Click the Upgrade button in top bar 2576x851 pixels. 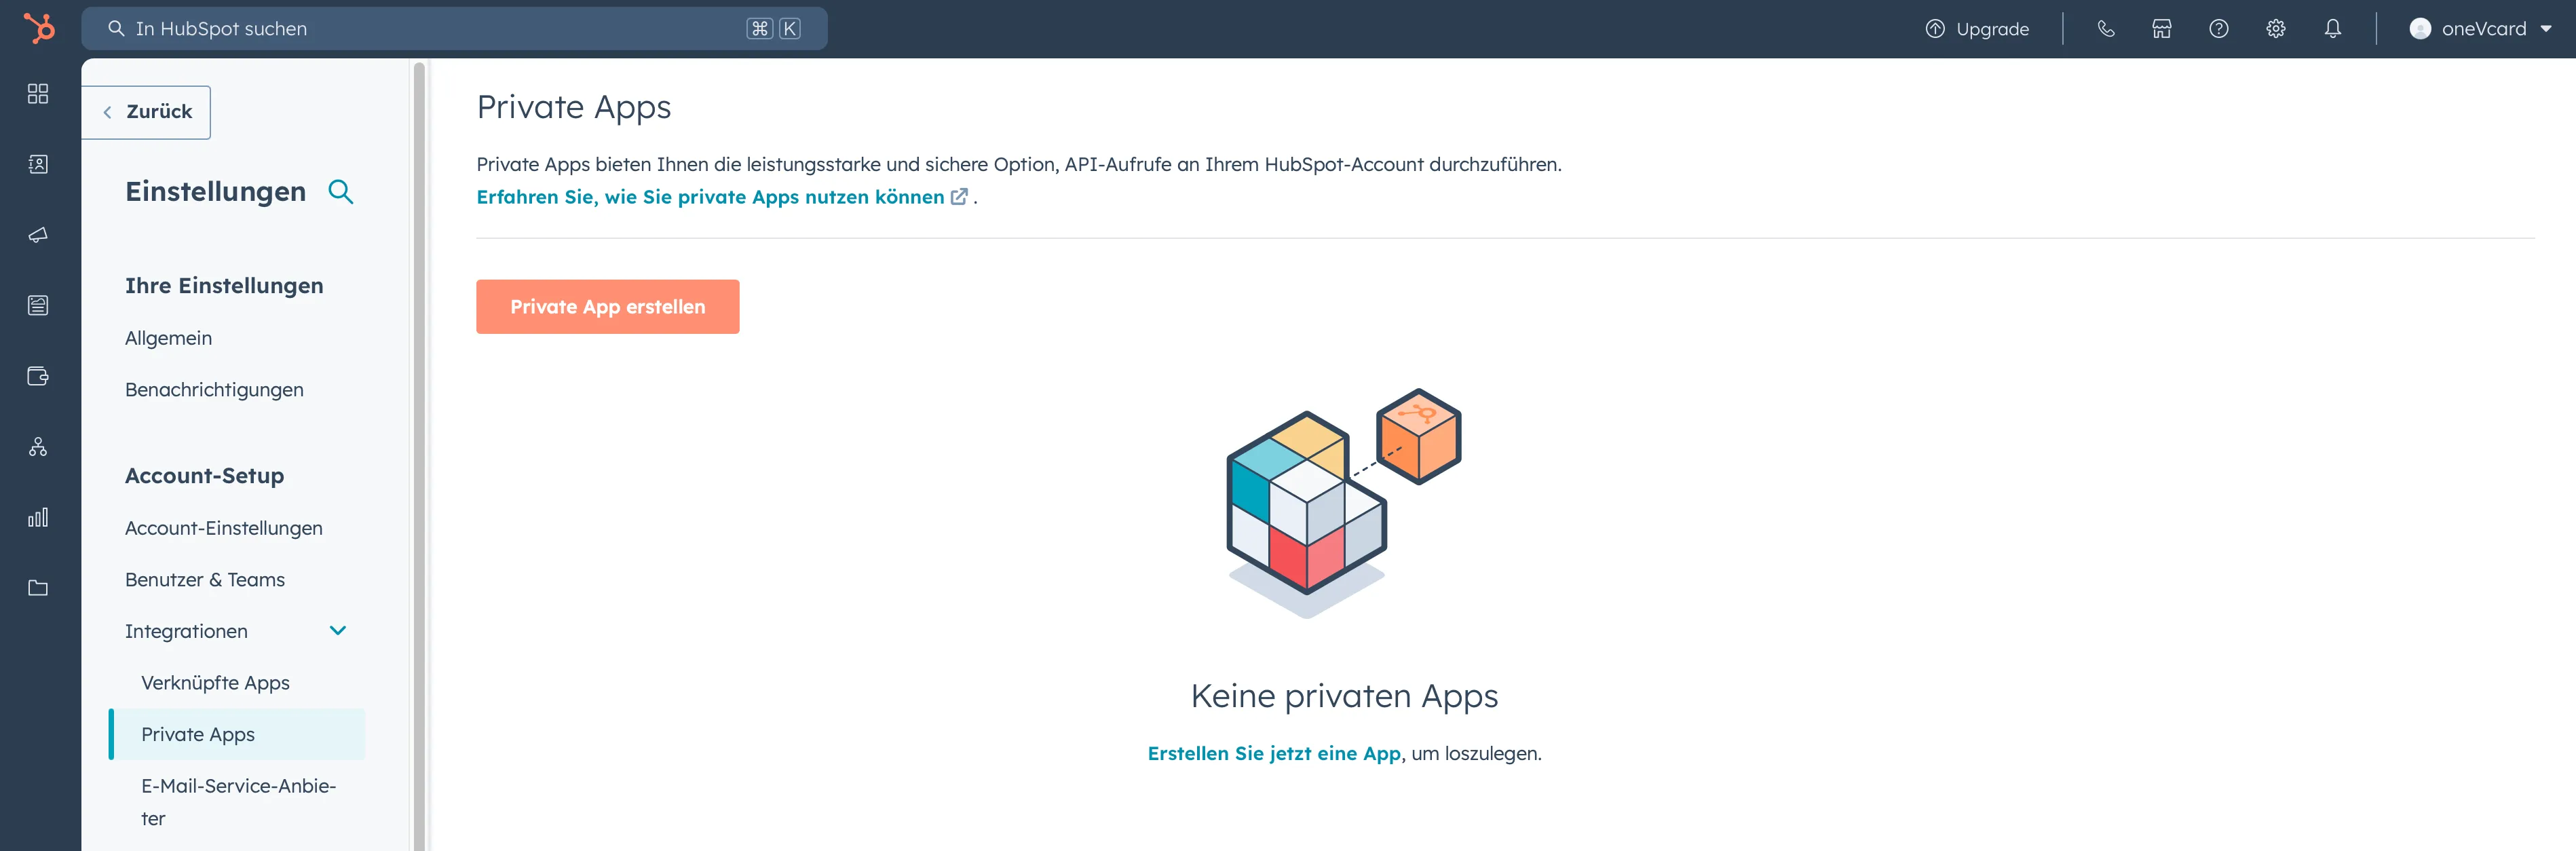pos(1977,29)
